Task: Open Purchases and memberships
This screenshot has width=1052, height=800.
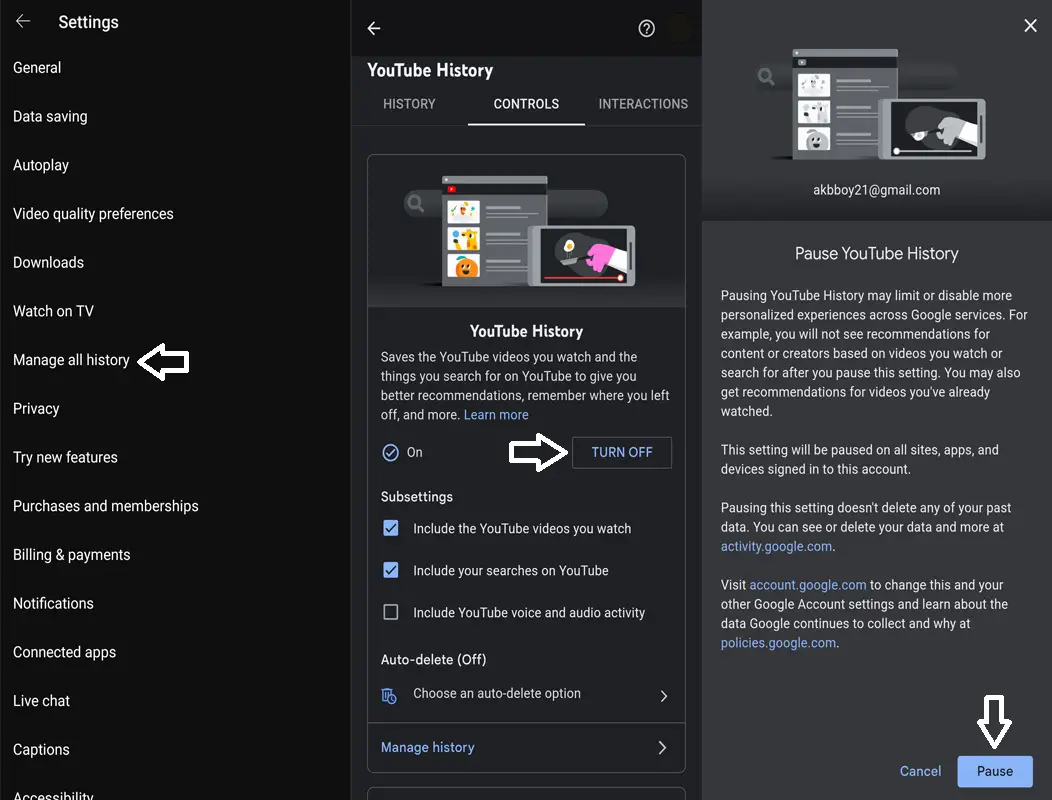Action: (106, 506)
